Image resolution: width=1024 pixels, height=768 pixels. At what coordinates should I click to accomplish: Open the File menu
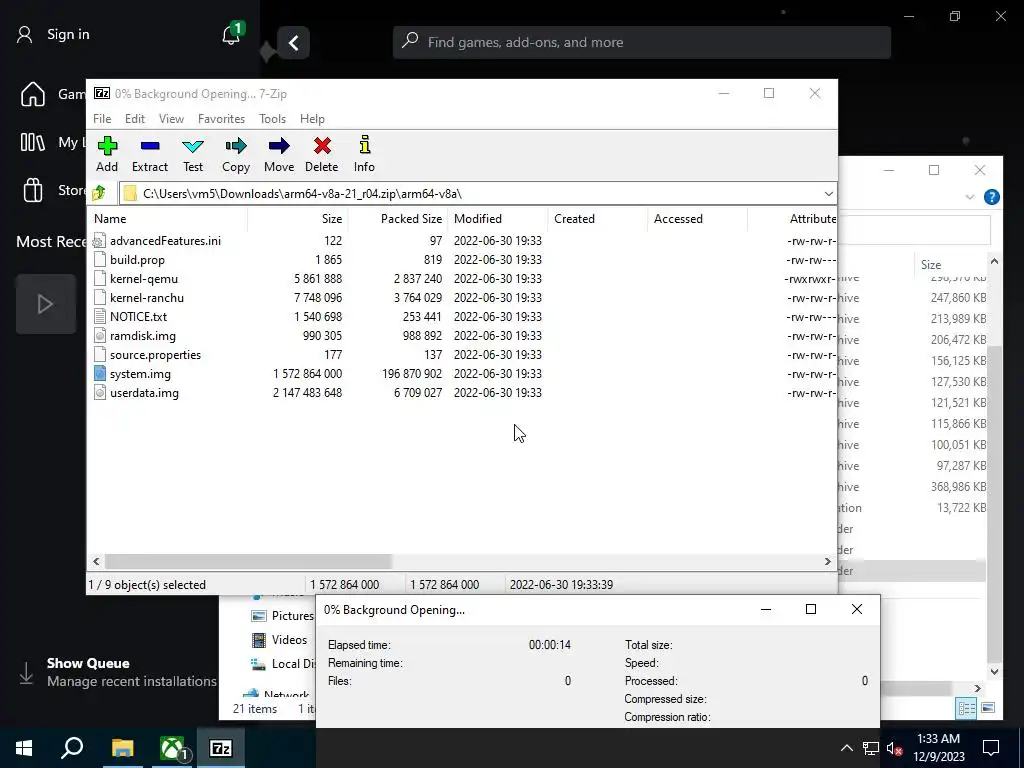tap(102, 119)
